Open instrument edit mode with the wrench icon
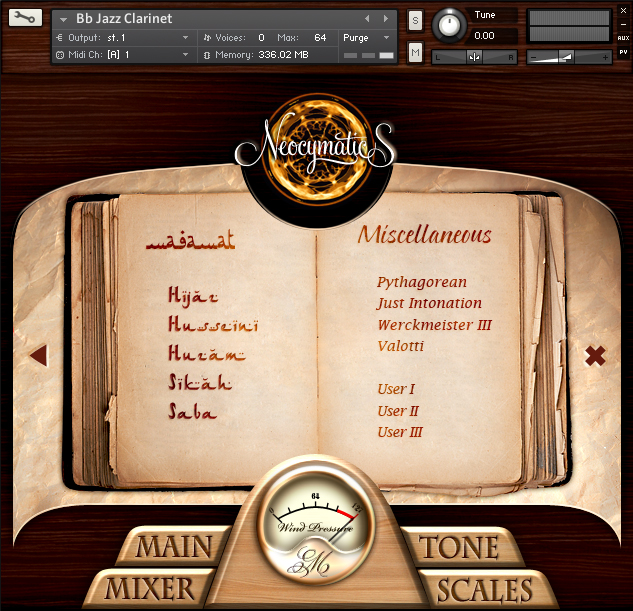The image size is (633, 611). tap(25, 18)
